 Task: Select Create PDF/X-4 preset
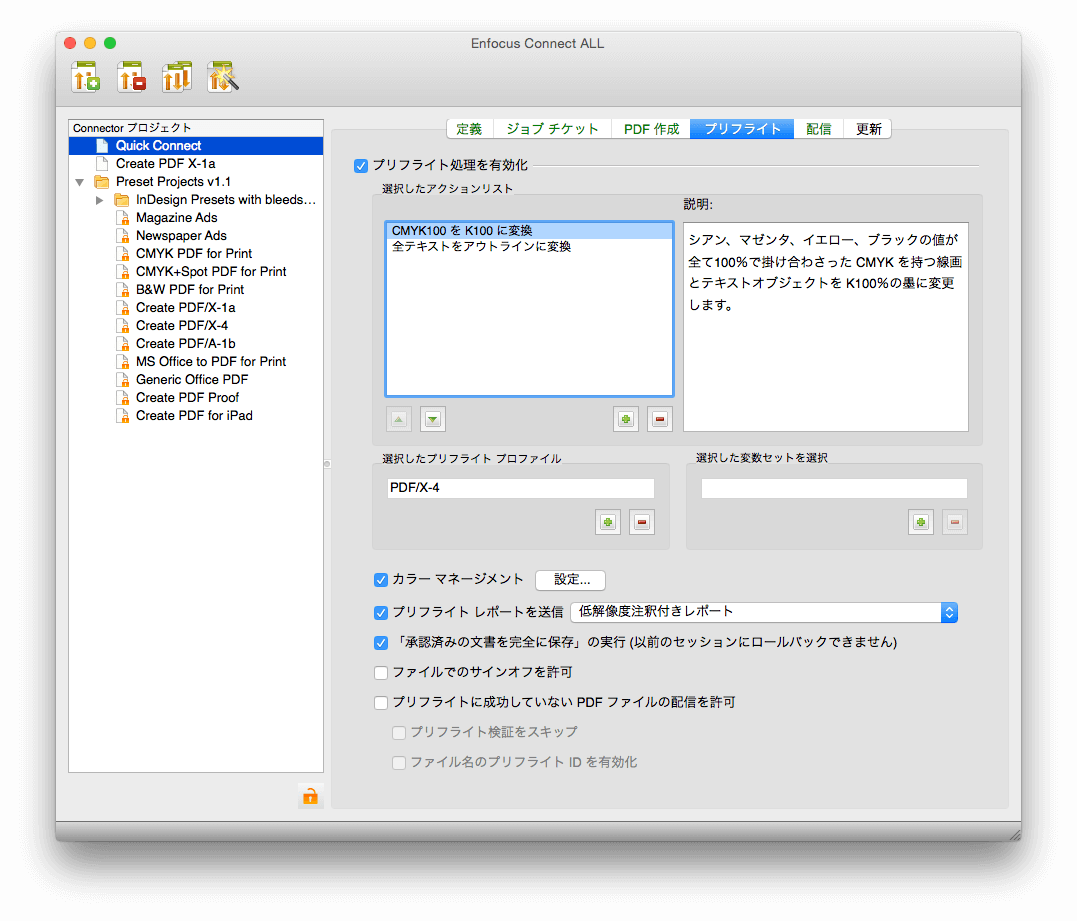(x=196, y=326)
